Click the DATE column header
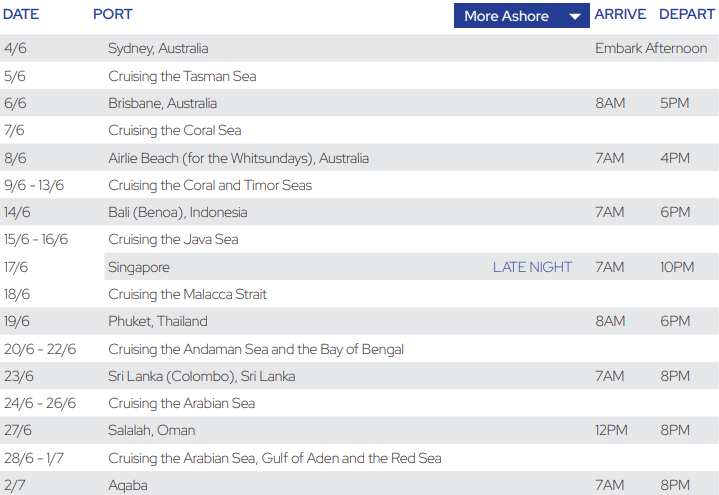 pos(21,15)
